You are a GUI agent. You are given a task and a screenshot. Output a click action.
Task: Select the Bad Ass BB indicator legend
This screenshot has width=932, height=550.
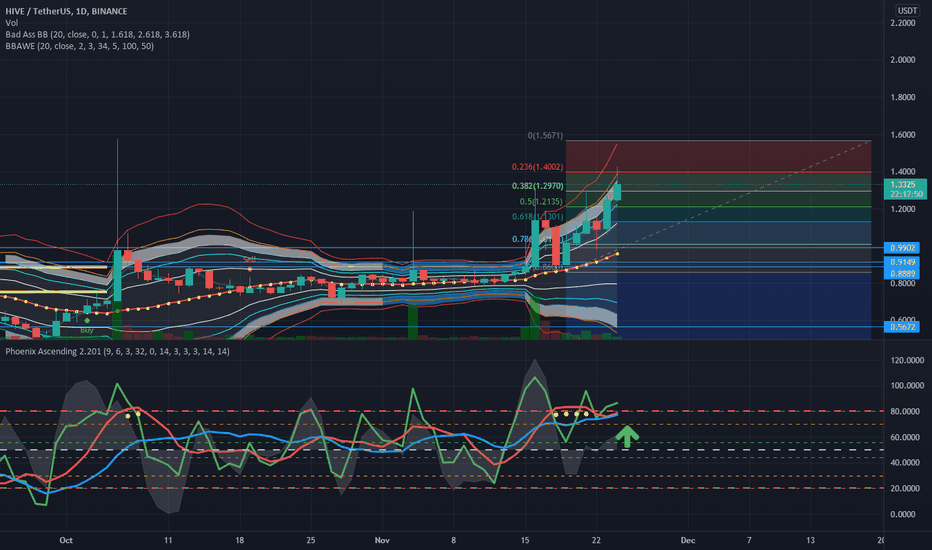click(x=97, y=34)
